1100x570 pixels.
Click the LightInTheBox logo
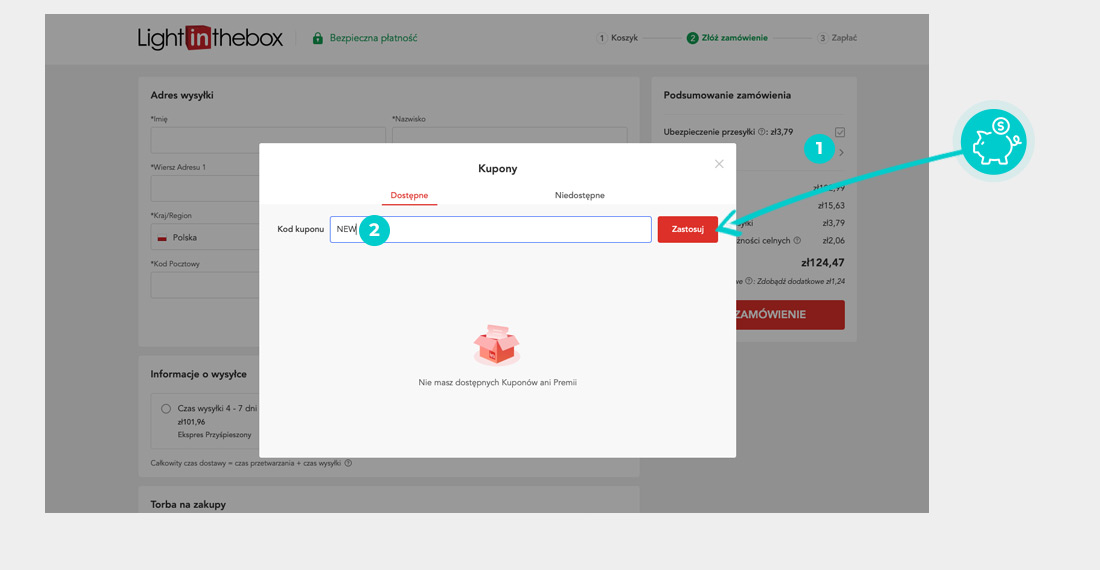[210, 38]
